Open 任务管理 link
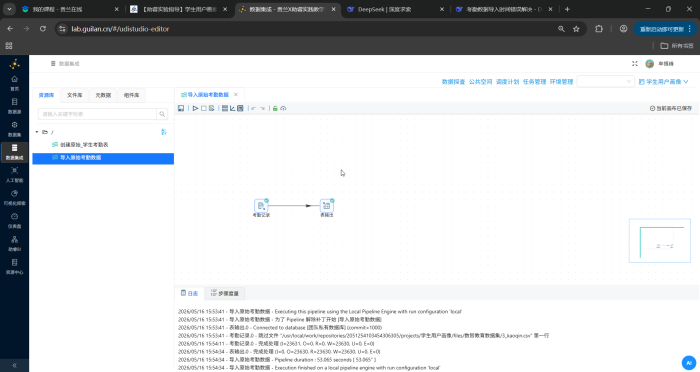The image size is (700, 372). click(x=534, y=82)
